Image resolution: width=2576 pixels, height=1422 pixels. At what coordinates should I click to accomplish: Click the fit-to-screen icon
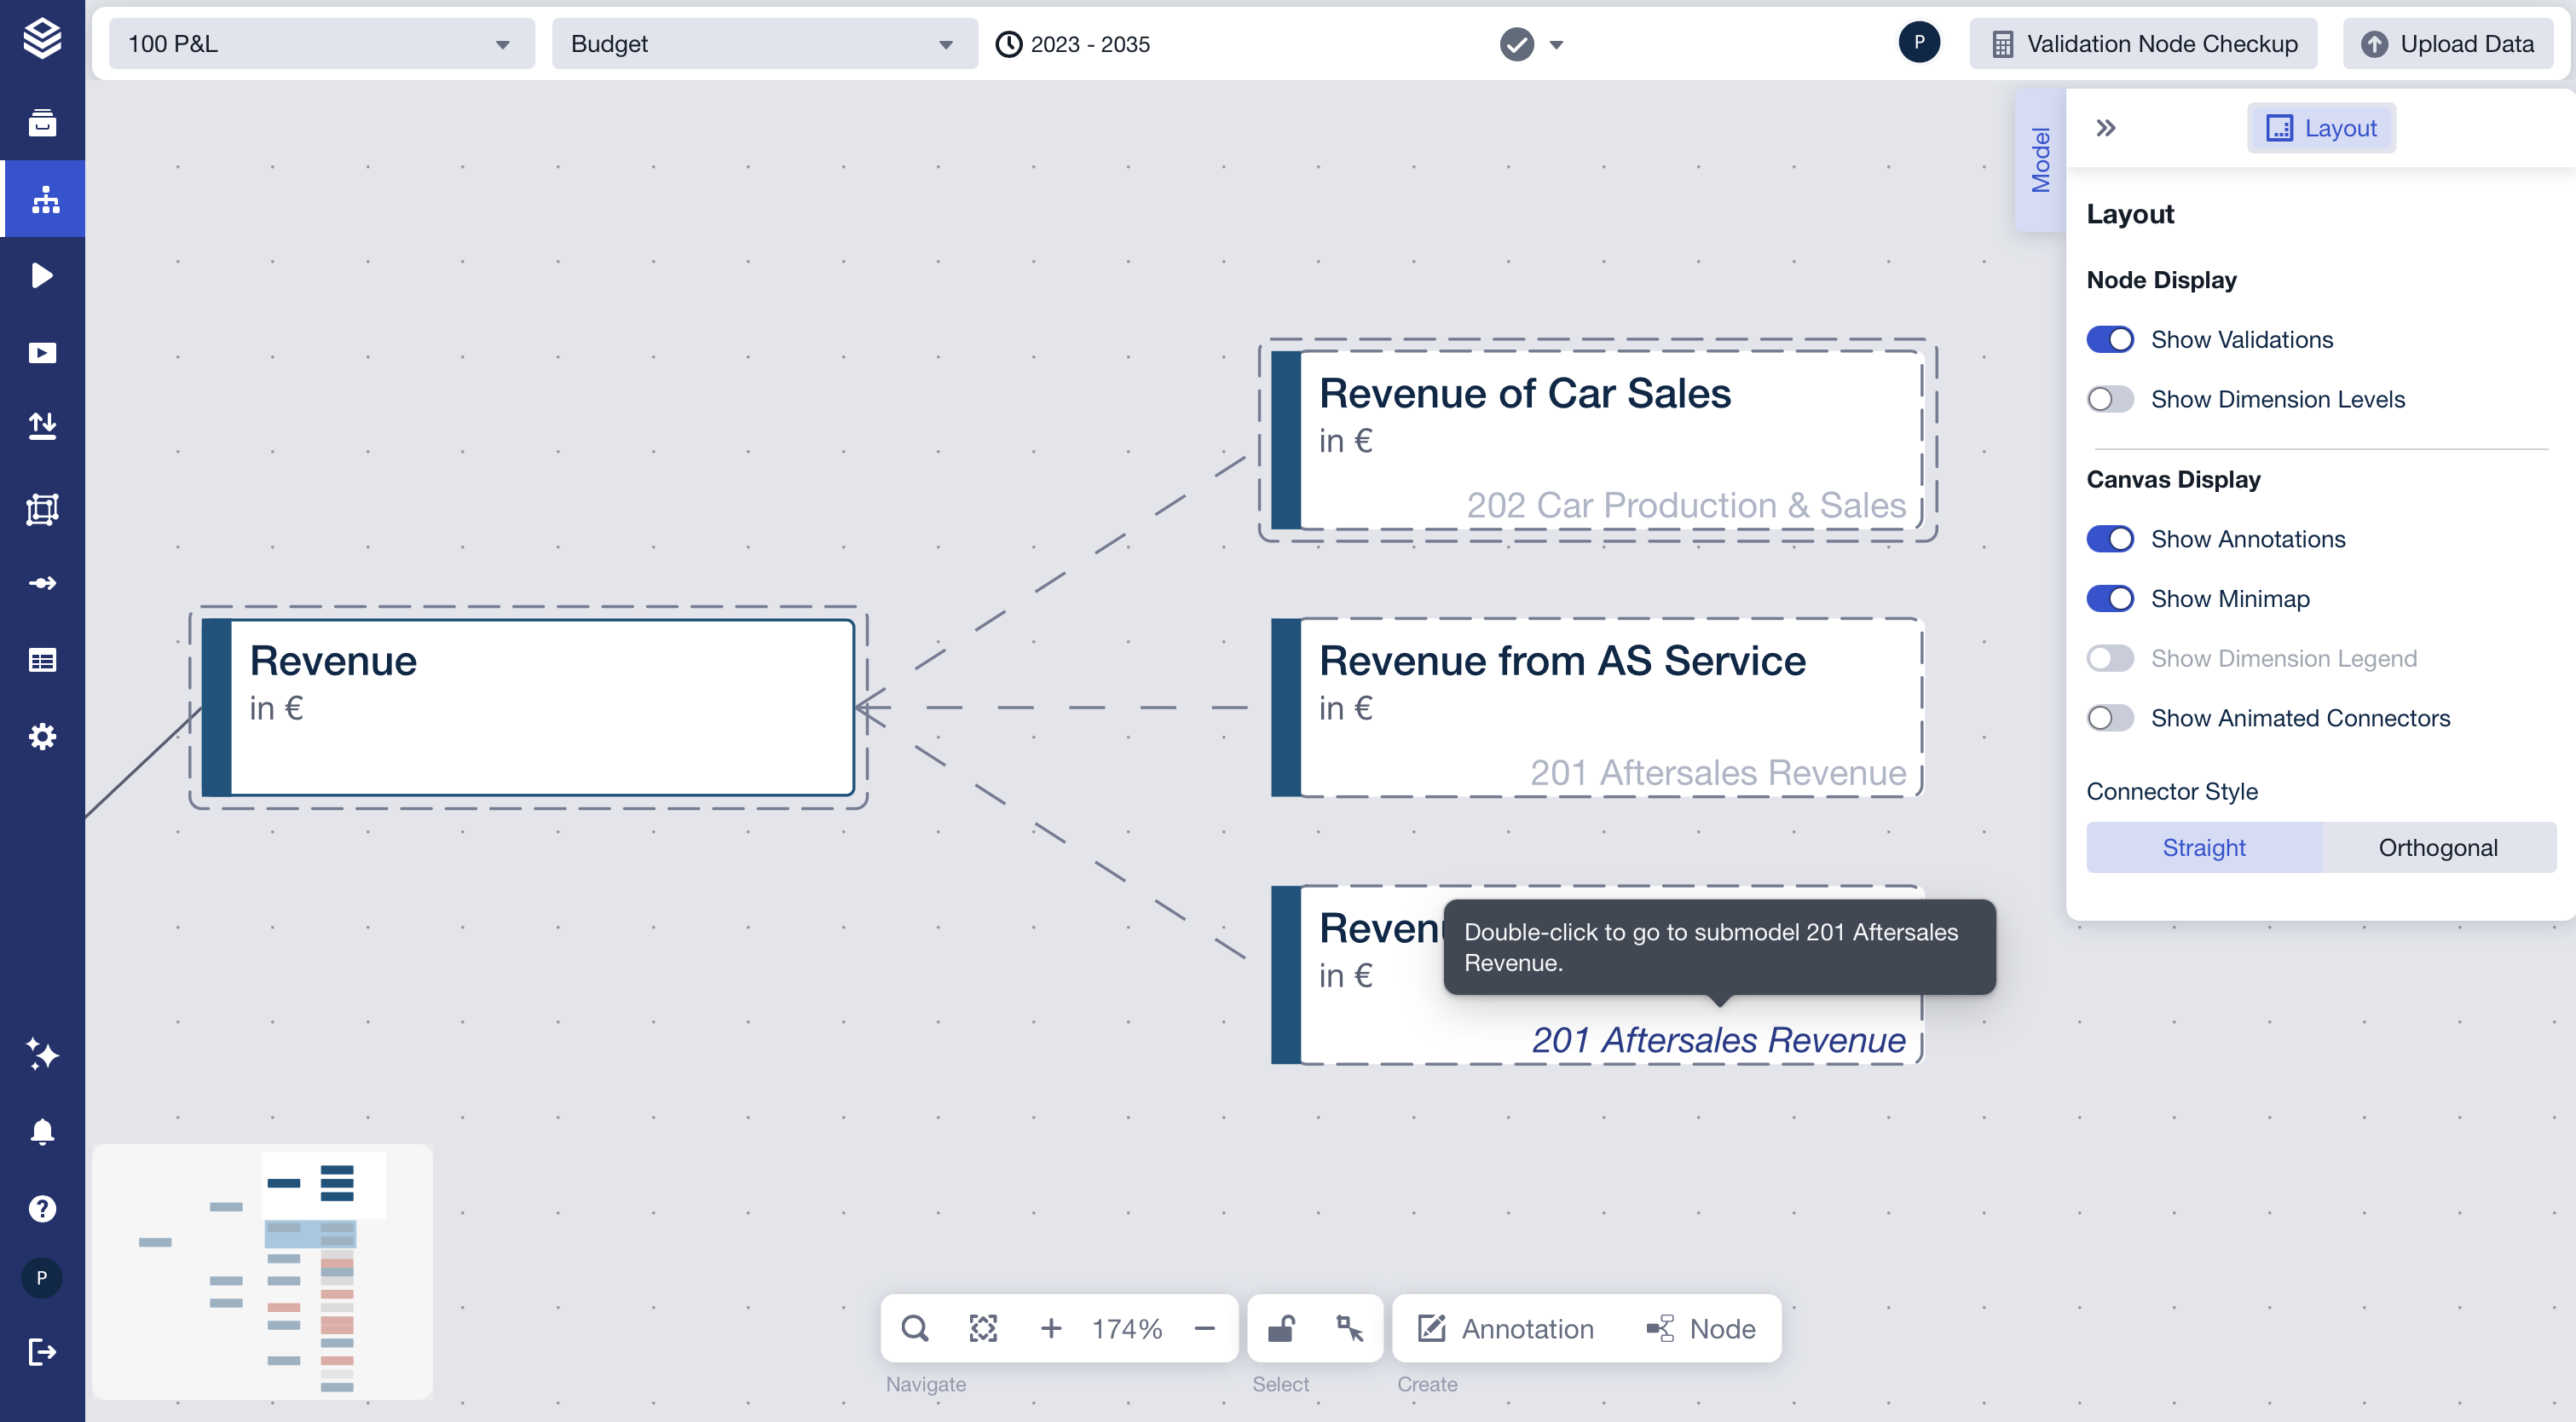[983, 1328]
